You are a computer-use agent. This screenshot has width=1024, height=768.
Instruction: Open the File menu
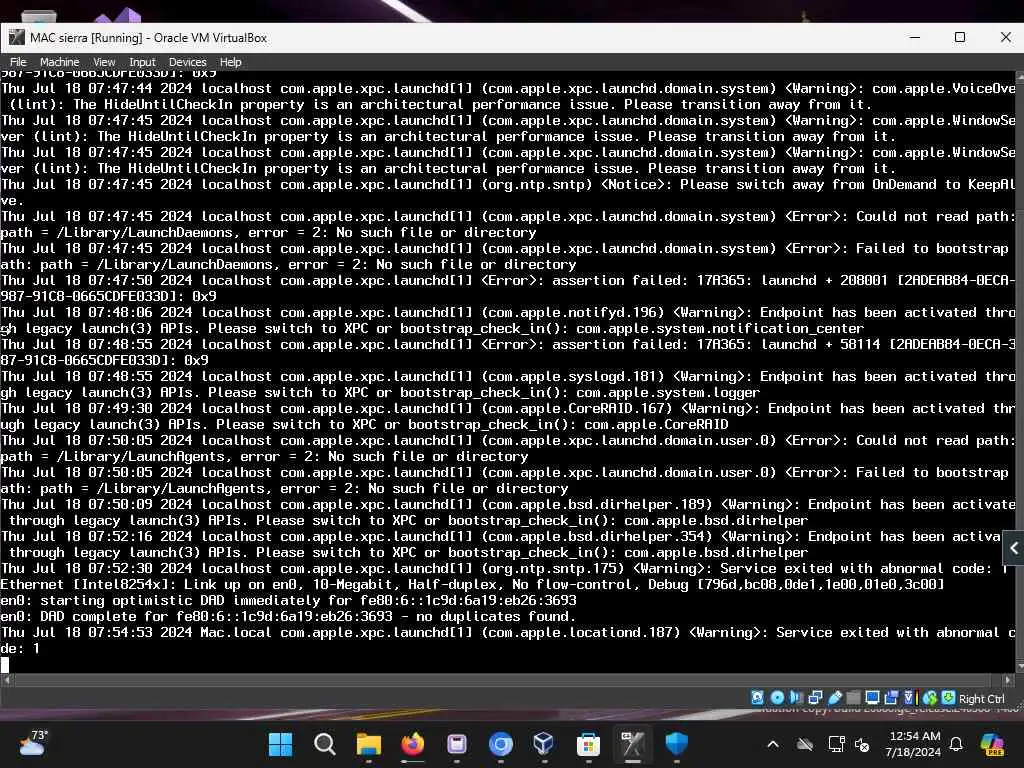[18, 62]
